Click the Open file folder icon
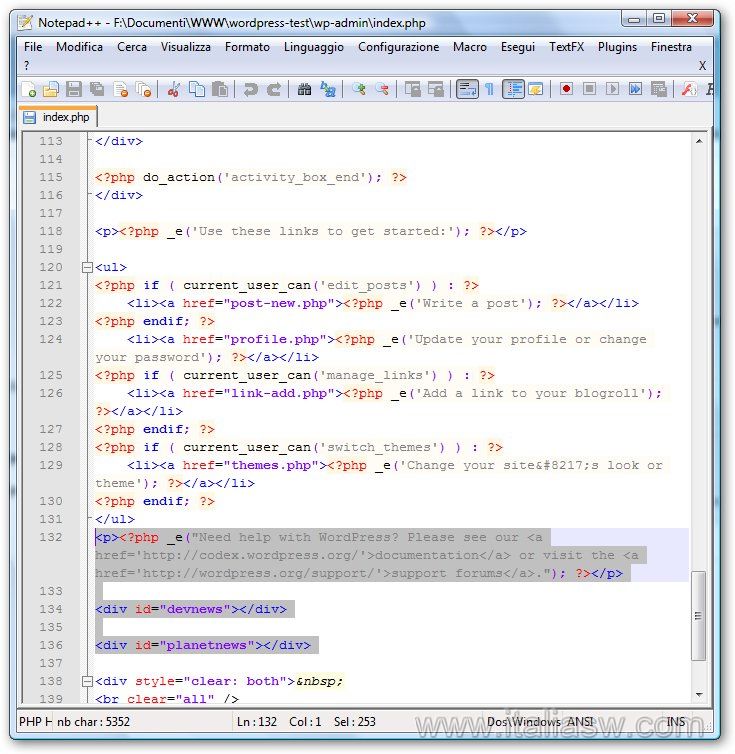The image size is (735, 754). (51, 89)
